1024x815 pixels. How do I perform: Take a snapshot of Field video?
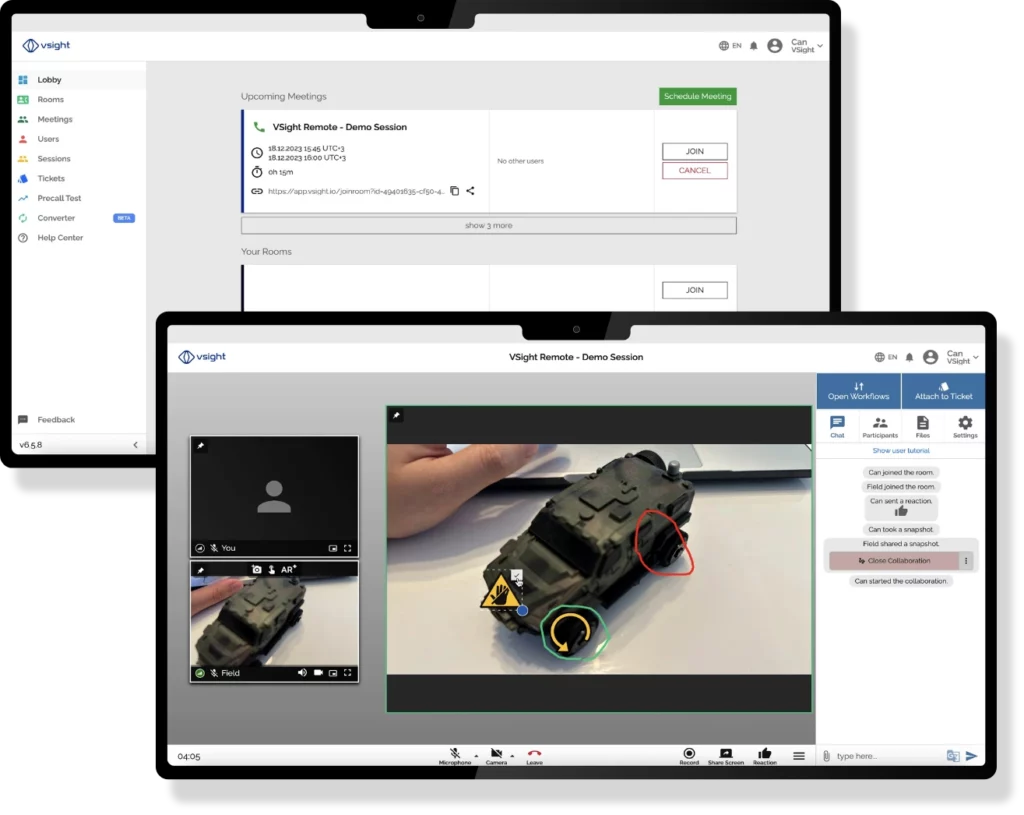257,569
